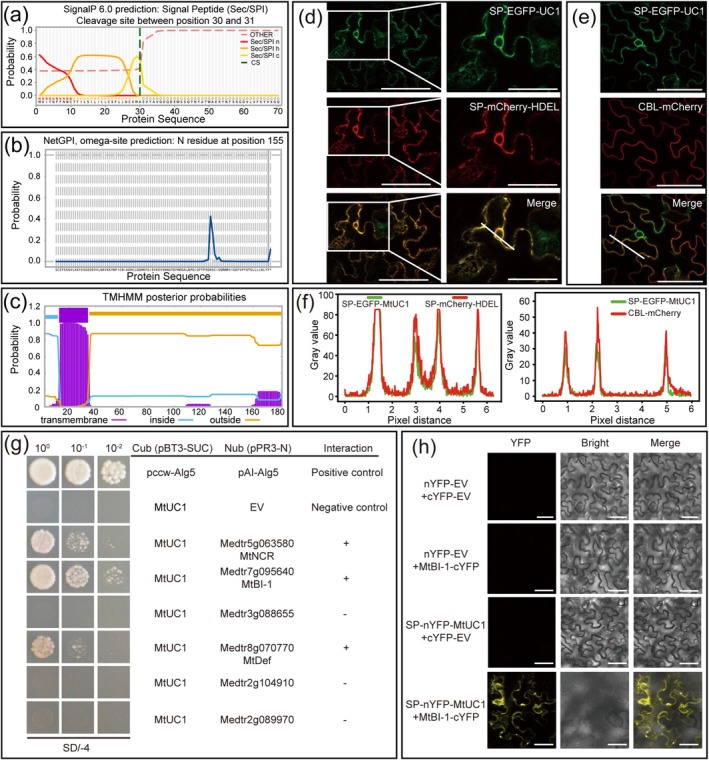Click the 'Protein Sequence' axis label in panel a

163,119
